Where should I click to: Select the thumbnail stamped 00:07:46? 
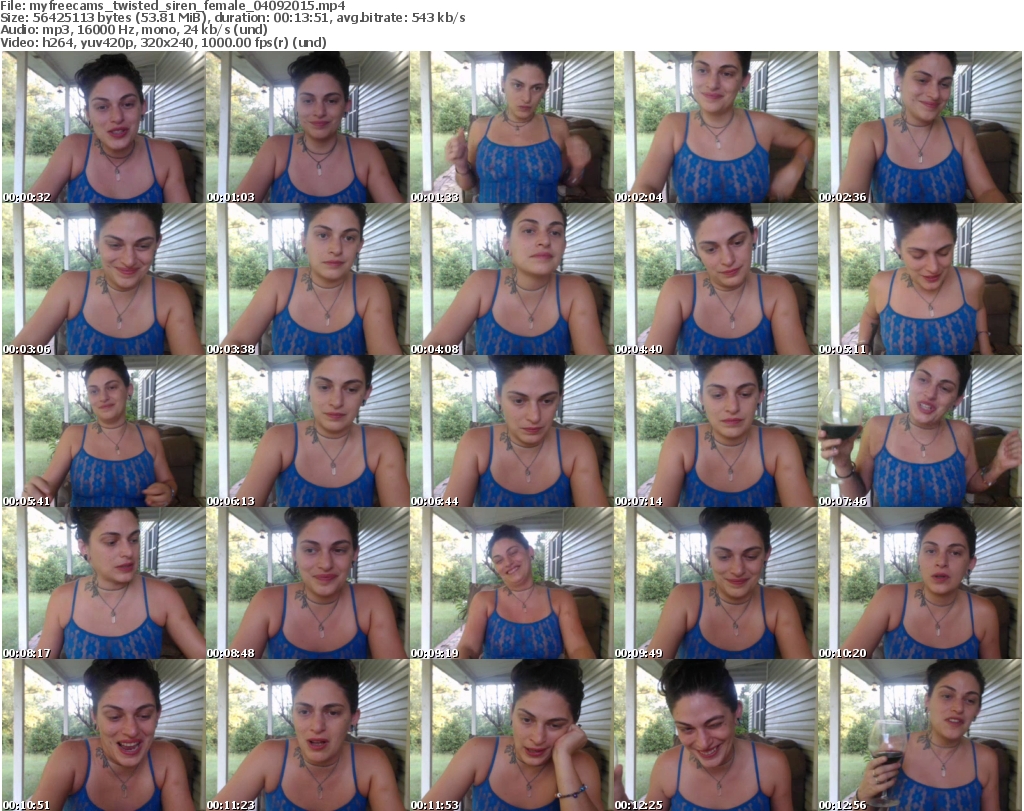click(920, 431)
